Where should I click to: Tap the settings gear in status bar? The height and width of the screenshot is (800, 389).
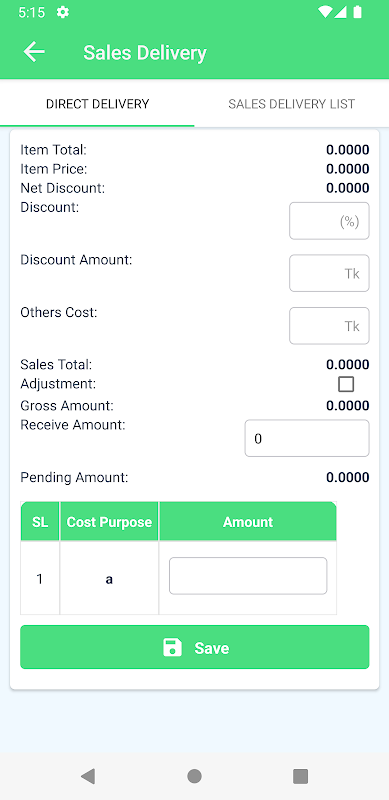(63, 12)
